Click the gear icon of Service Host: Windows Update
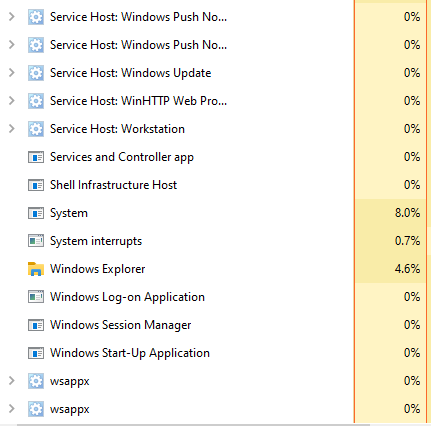The width and height of the screenshot is (431, 426). click(x=36, y=73)
